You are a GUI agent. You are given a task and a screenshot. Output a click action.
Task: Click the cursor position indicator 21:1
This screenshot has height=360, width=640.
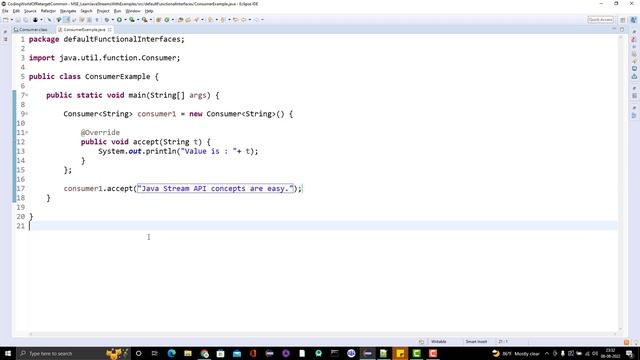click(503, 342)
